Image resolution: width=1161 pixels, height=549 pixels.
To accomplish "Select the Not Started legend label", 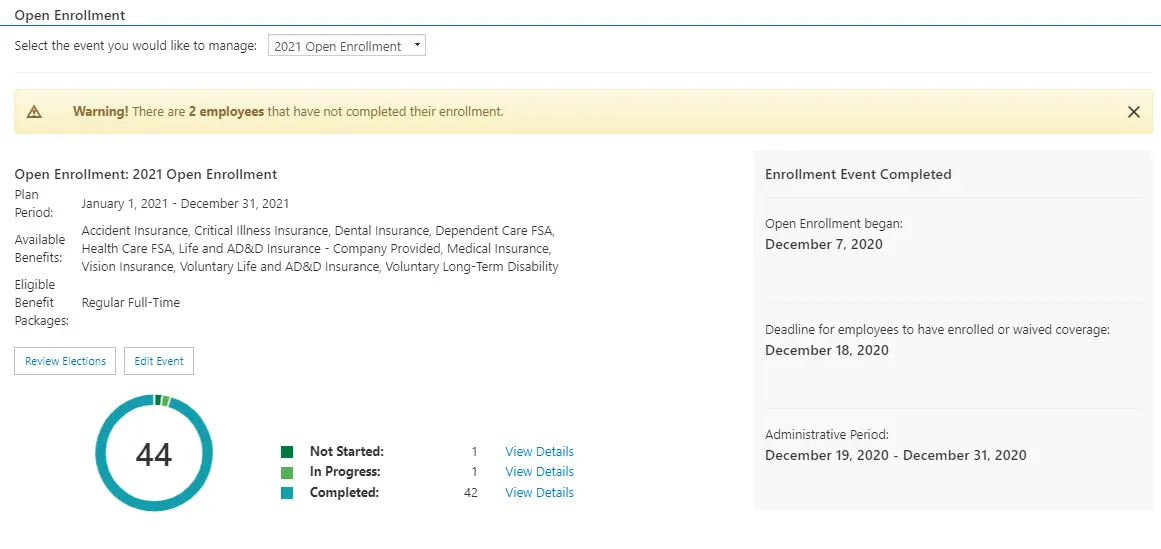I will [x=346, y=452].
